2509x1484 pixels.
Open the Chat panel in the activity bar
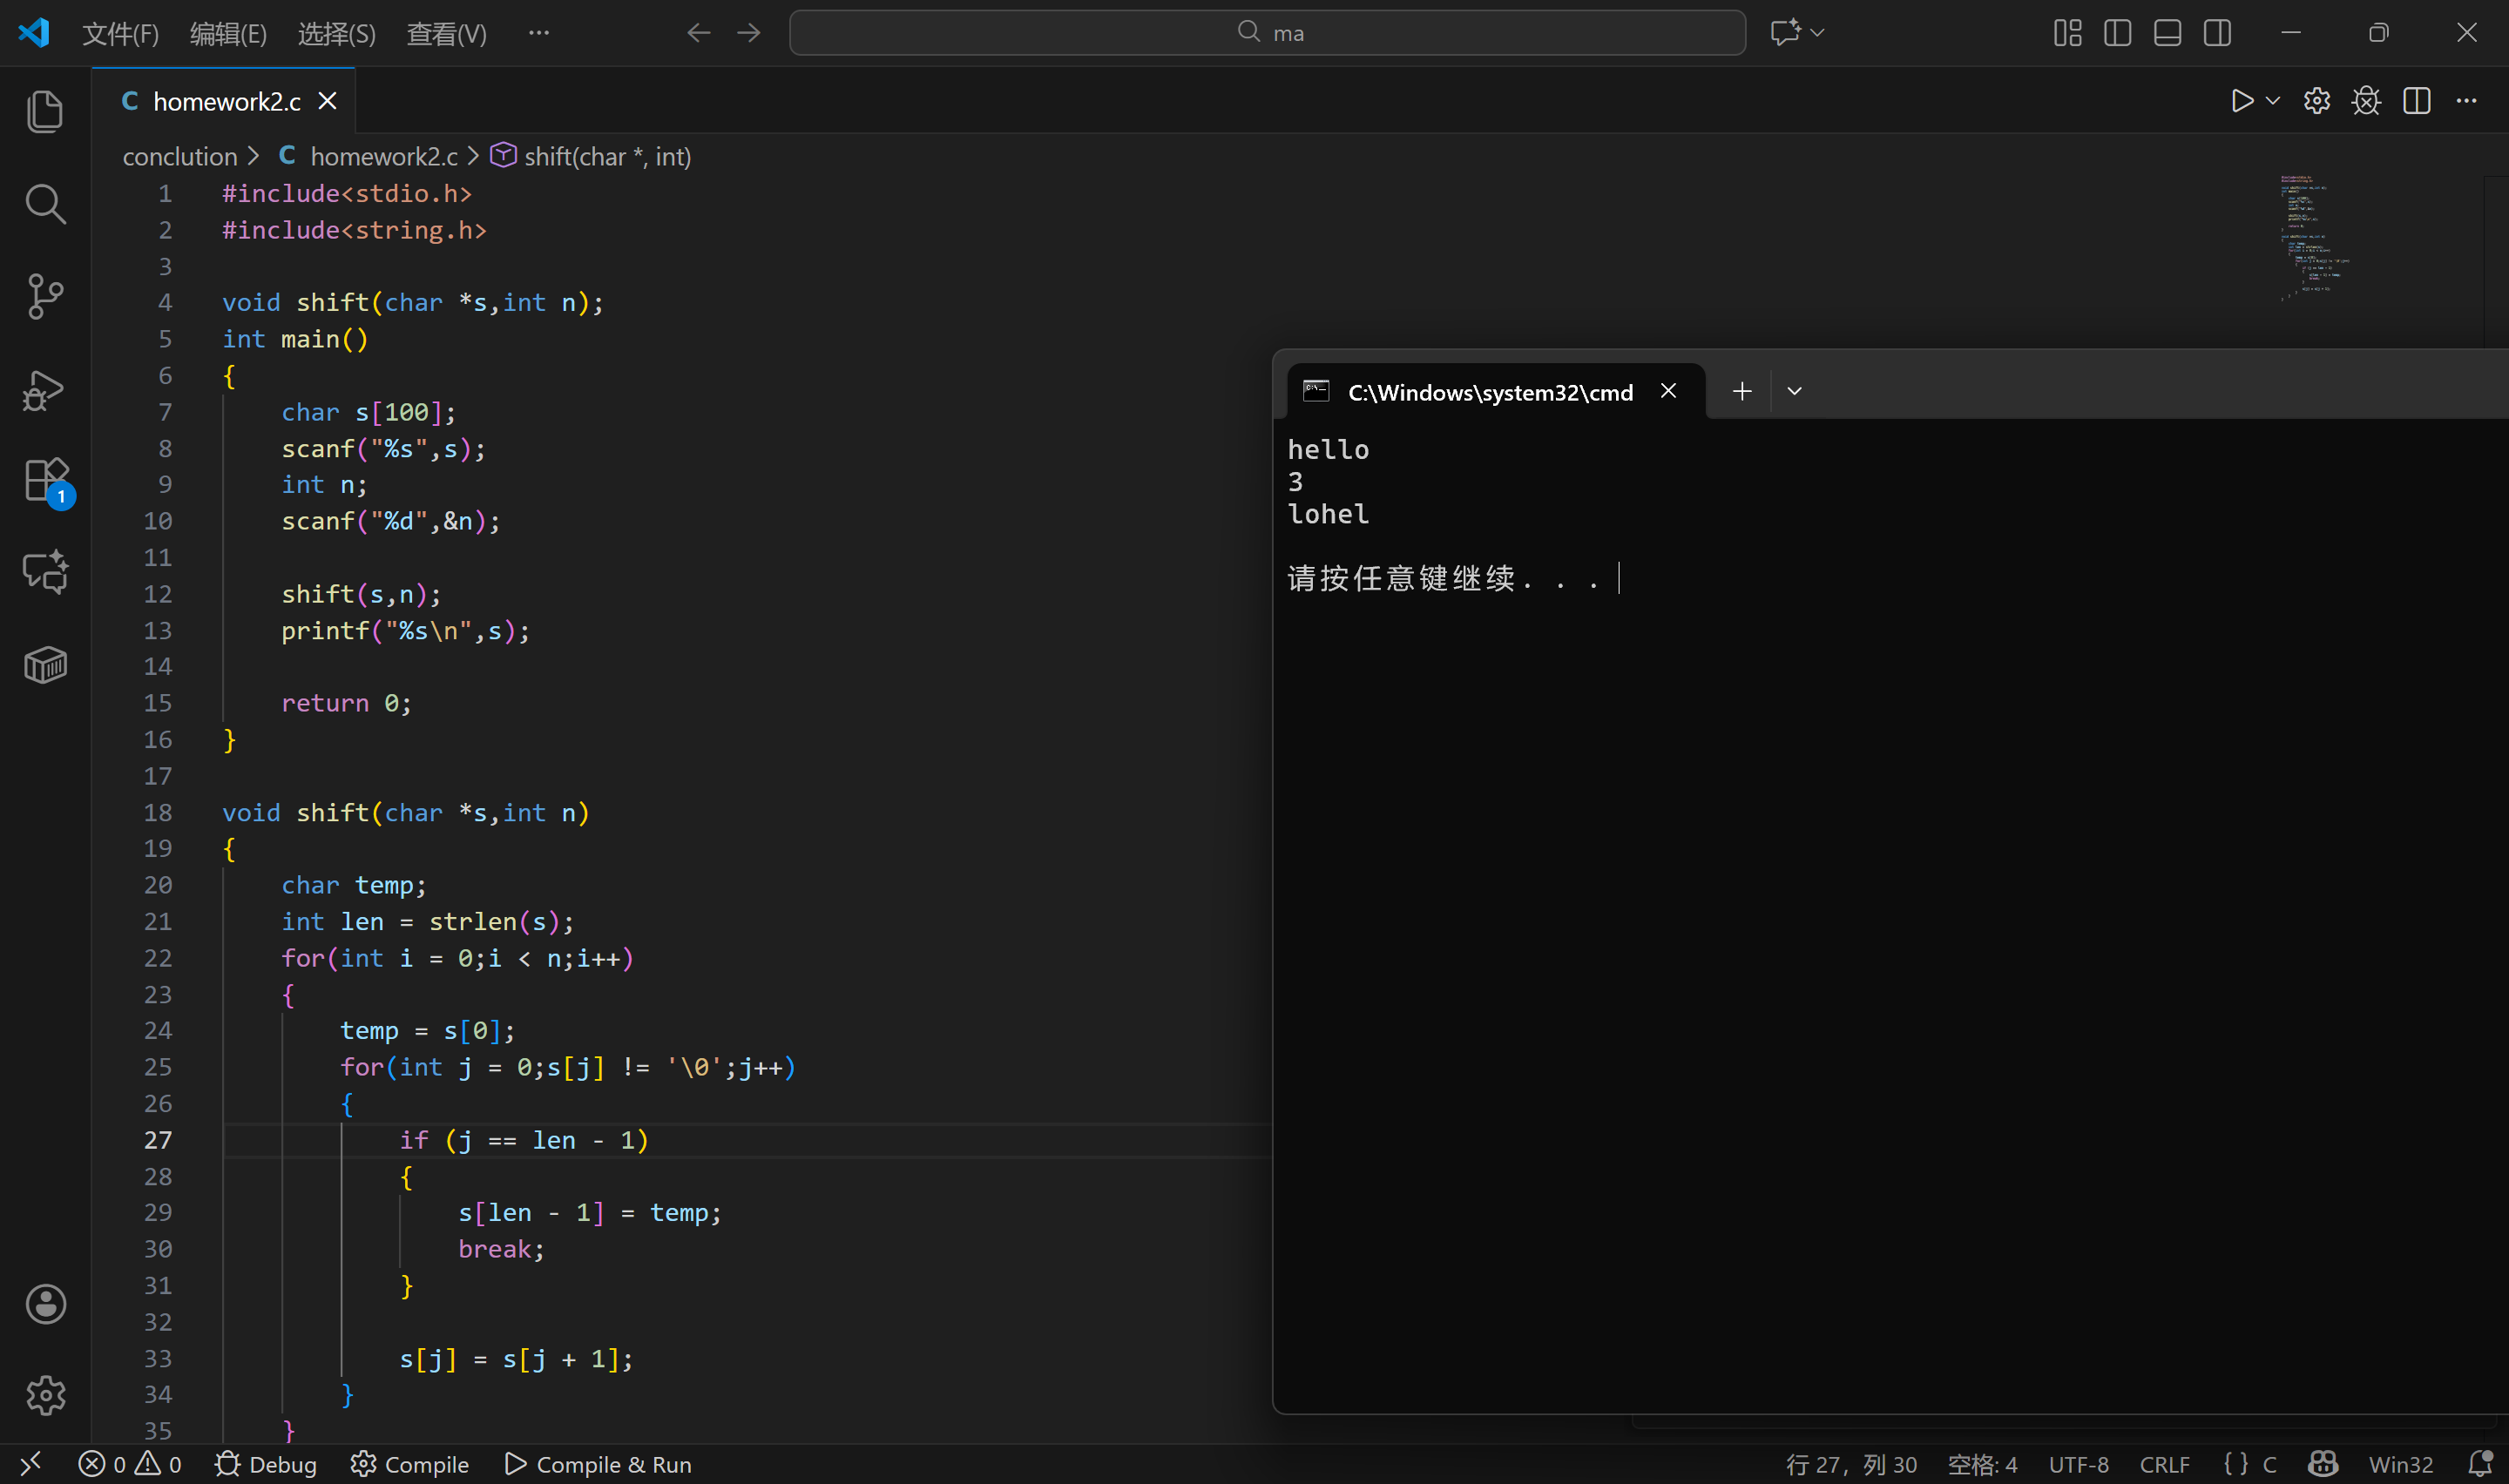45,572
